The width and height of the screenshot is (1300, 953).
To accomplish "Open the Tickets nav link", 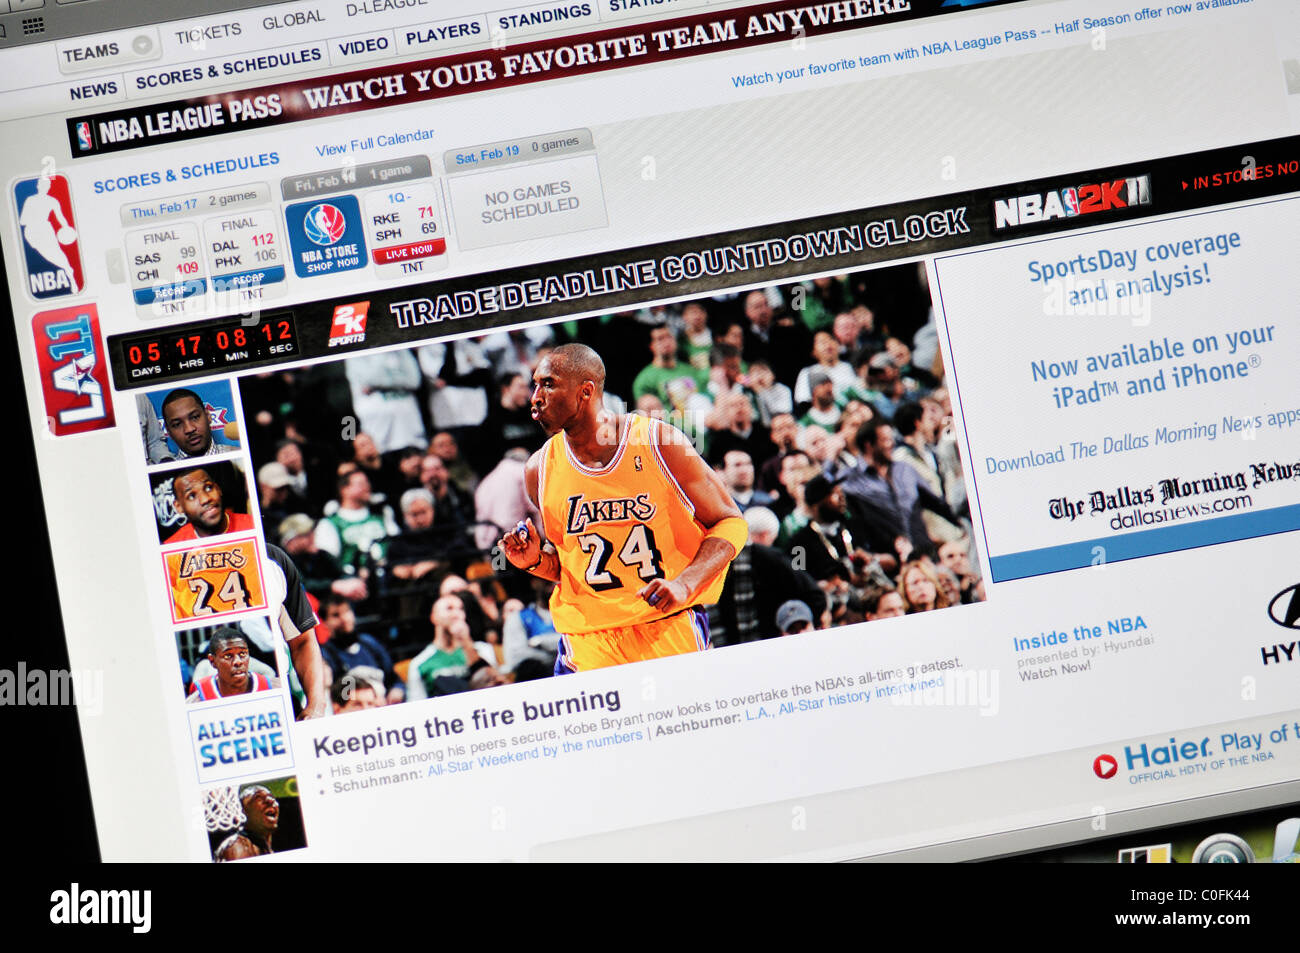I will click(208, 34).
